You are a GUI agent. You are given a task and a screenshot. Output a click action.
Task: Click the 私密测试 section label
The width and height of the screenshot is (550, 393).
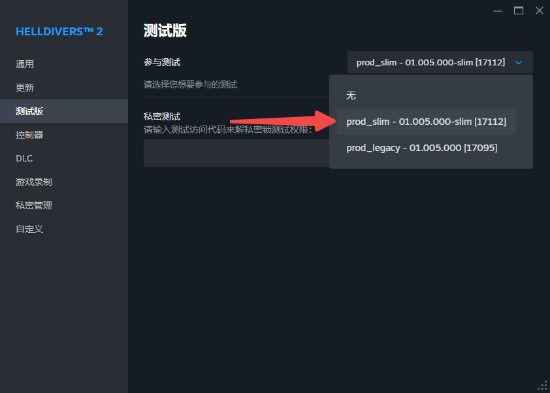tap(162, 116)
